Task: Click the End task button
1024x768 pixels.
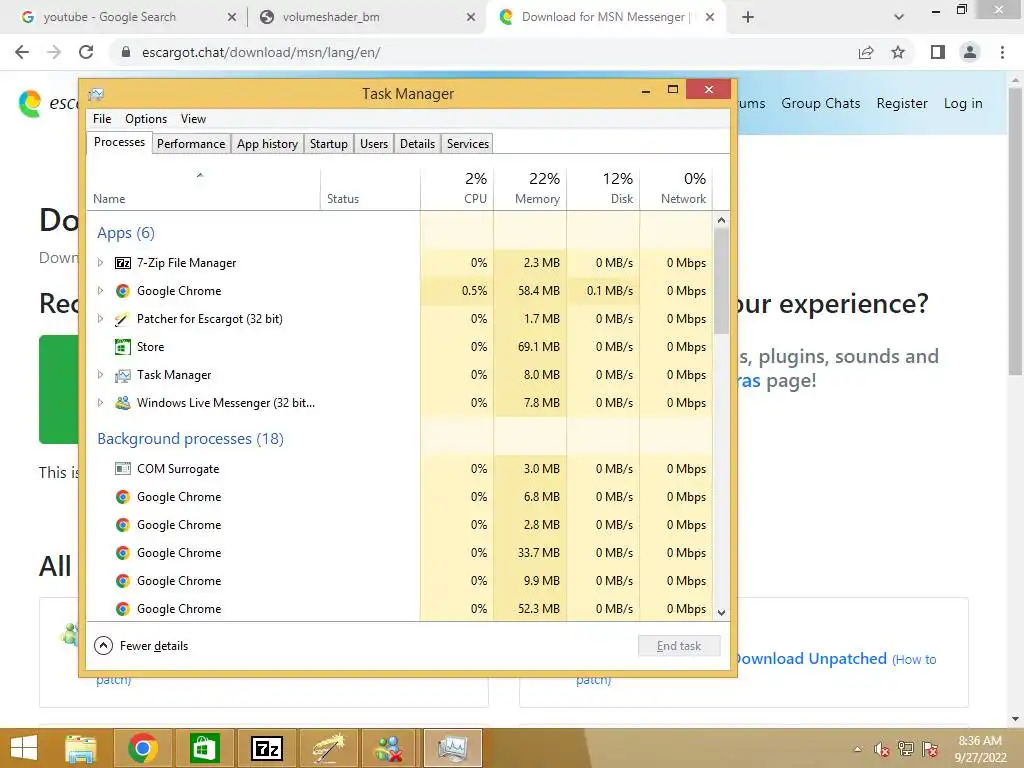Action: (679, 646)
